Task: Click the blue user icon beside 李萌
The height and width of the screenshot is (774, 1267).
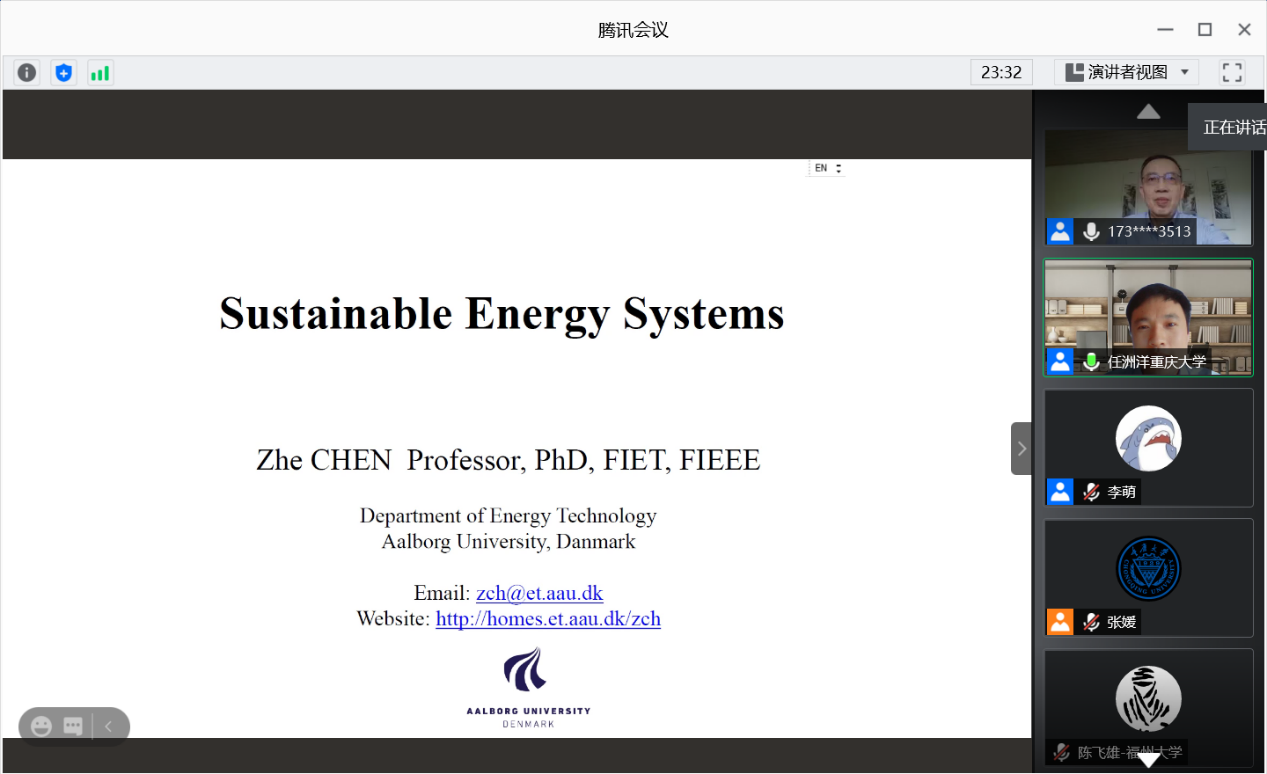Action: tap(1060, 491)
